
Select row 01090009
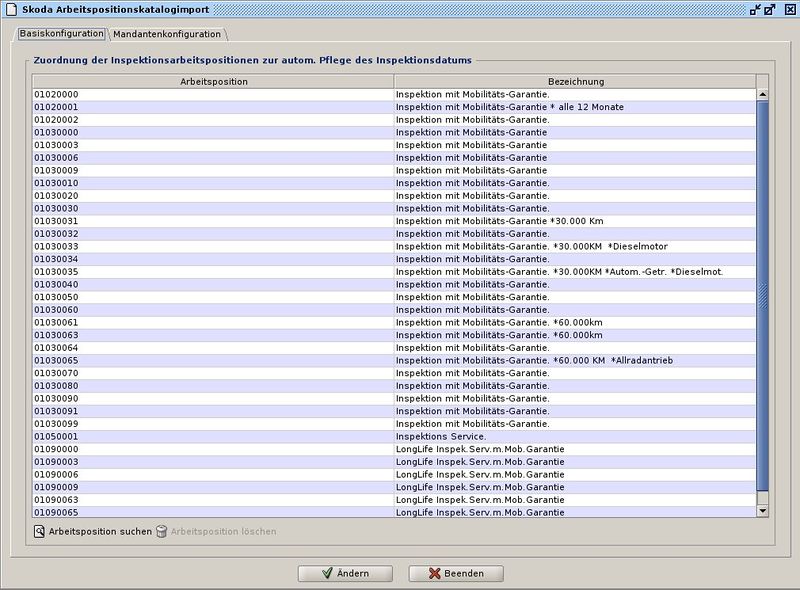[x=394, y=487]
